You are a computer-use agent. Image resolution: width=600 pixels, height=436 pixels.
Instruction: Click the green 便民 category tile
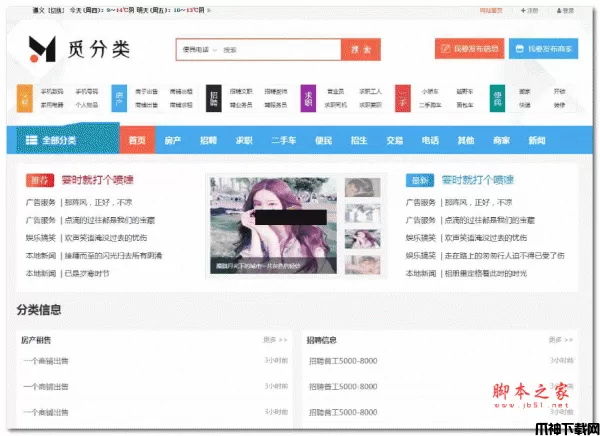(497, 98)
